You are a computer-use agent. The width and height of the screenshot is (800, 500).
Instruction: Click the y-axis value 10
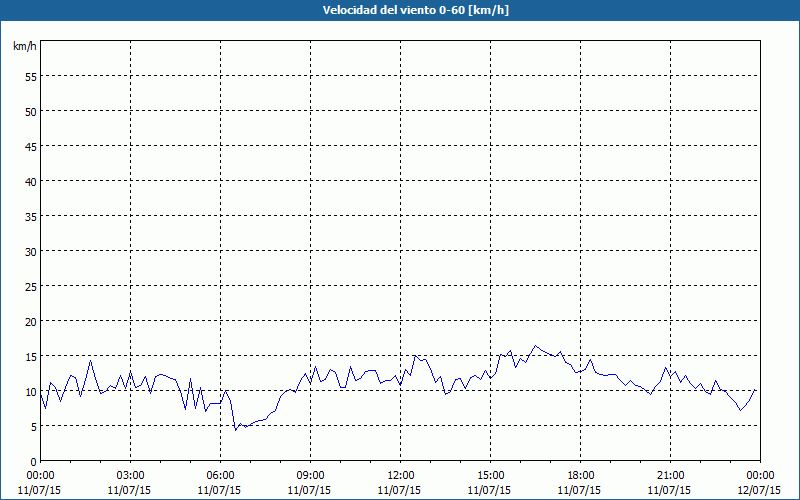click(x=31, y=391)
